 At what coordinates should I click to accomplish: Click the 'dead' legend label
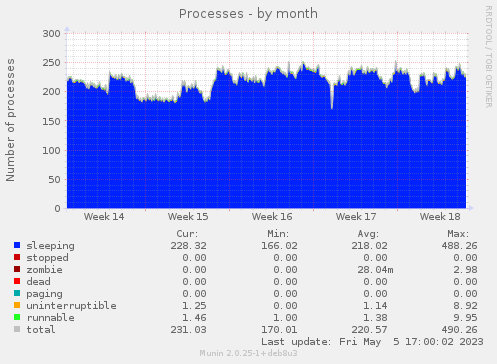click(x=38, y=281)
